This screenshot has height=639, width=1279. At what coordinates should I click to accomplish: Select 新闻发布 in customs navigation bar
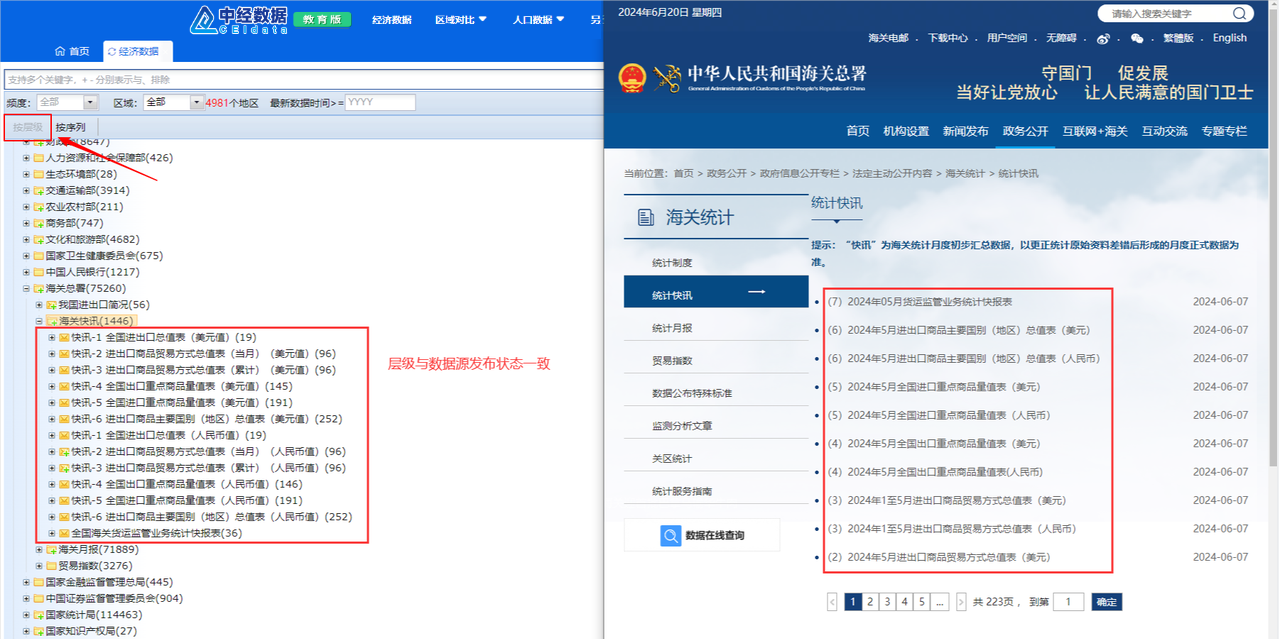point(965,131)
